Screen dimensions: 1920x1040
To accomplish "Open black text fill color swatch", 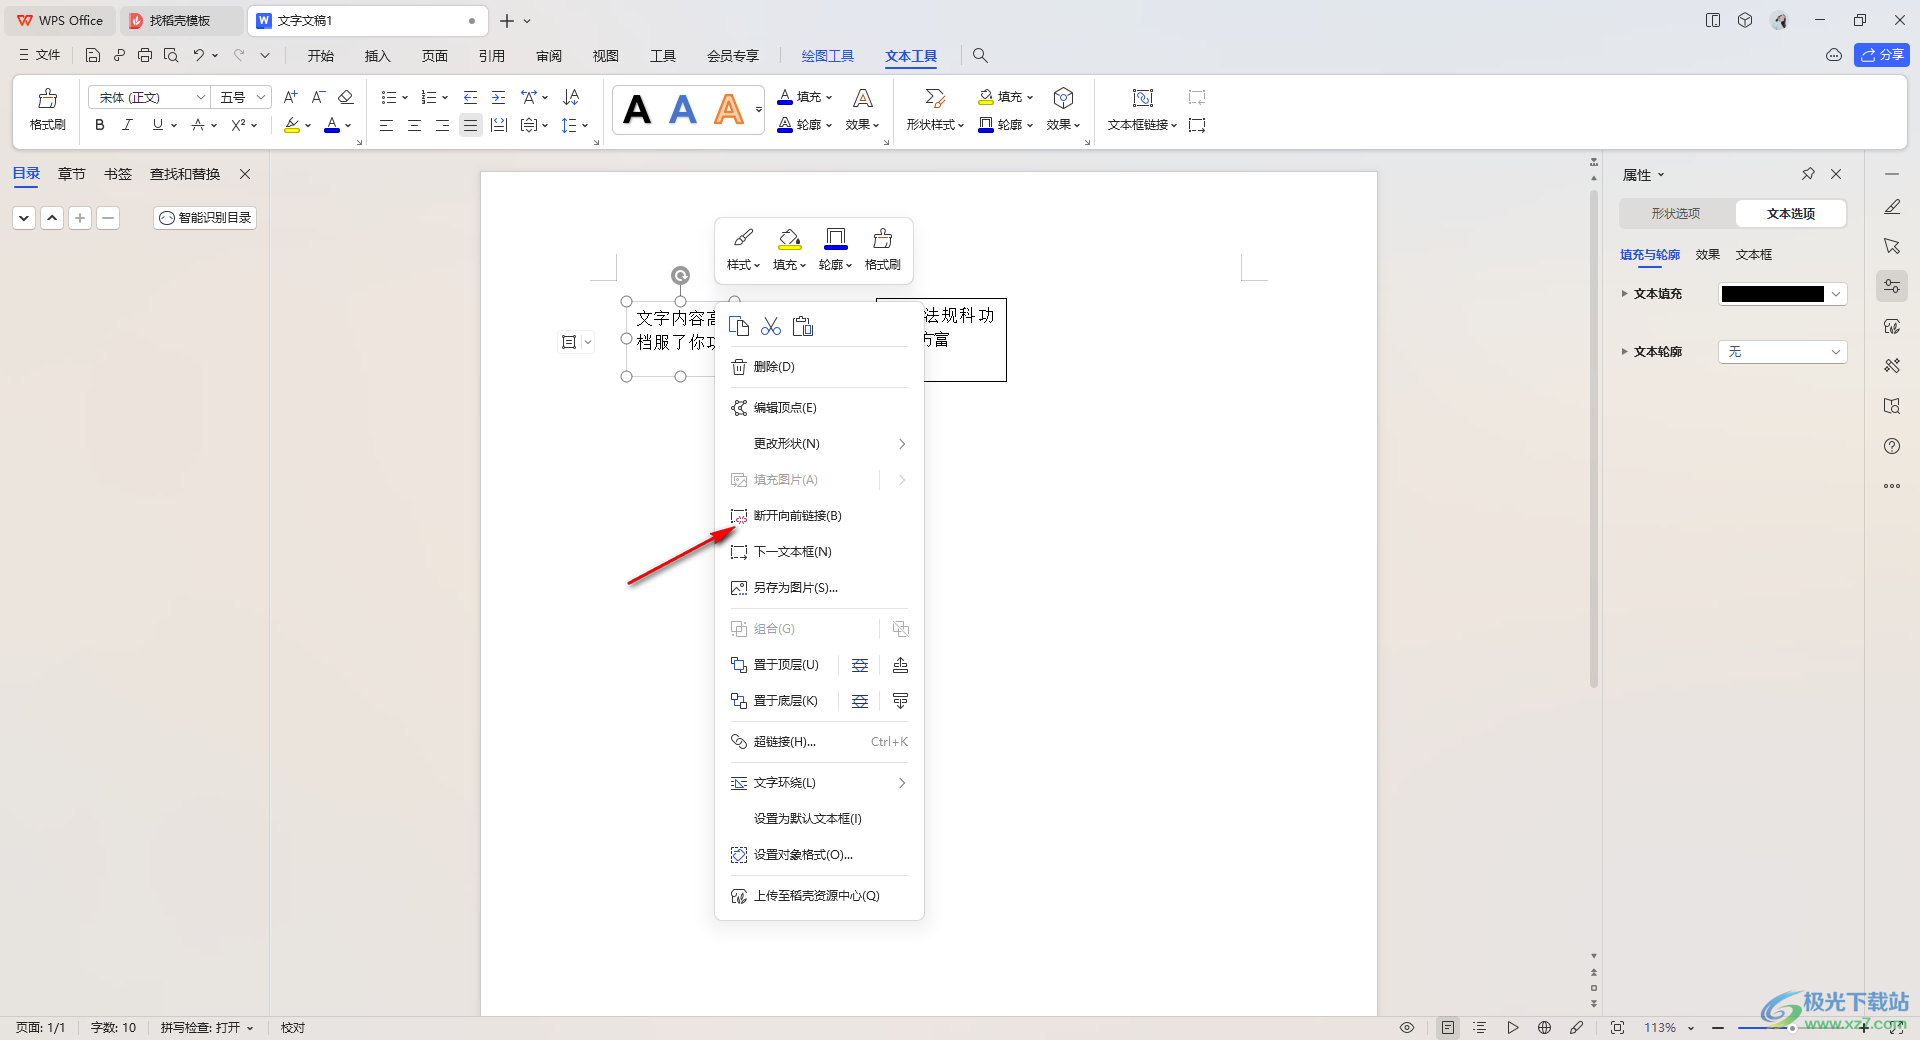I will click(1782, 294).
